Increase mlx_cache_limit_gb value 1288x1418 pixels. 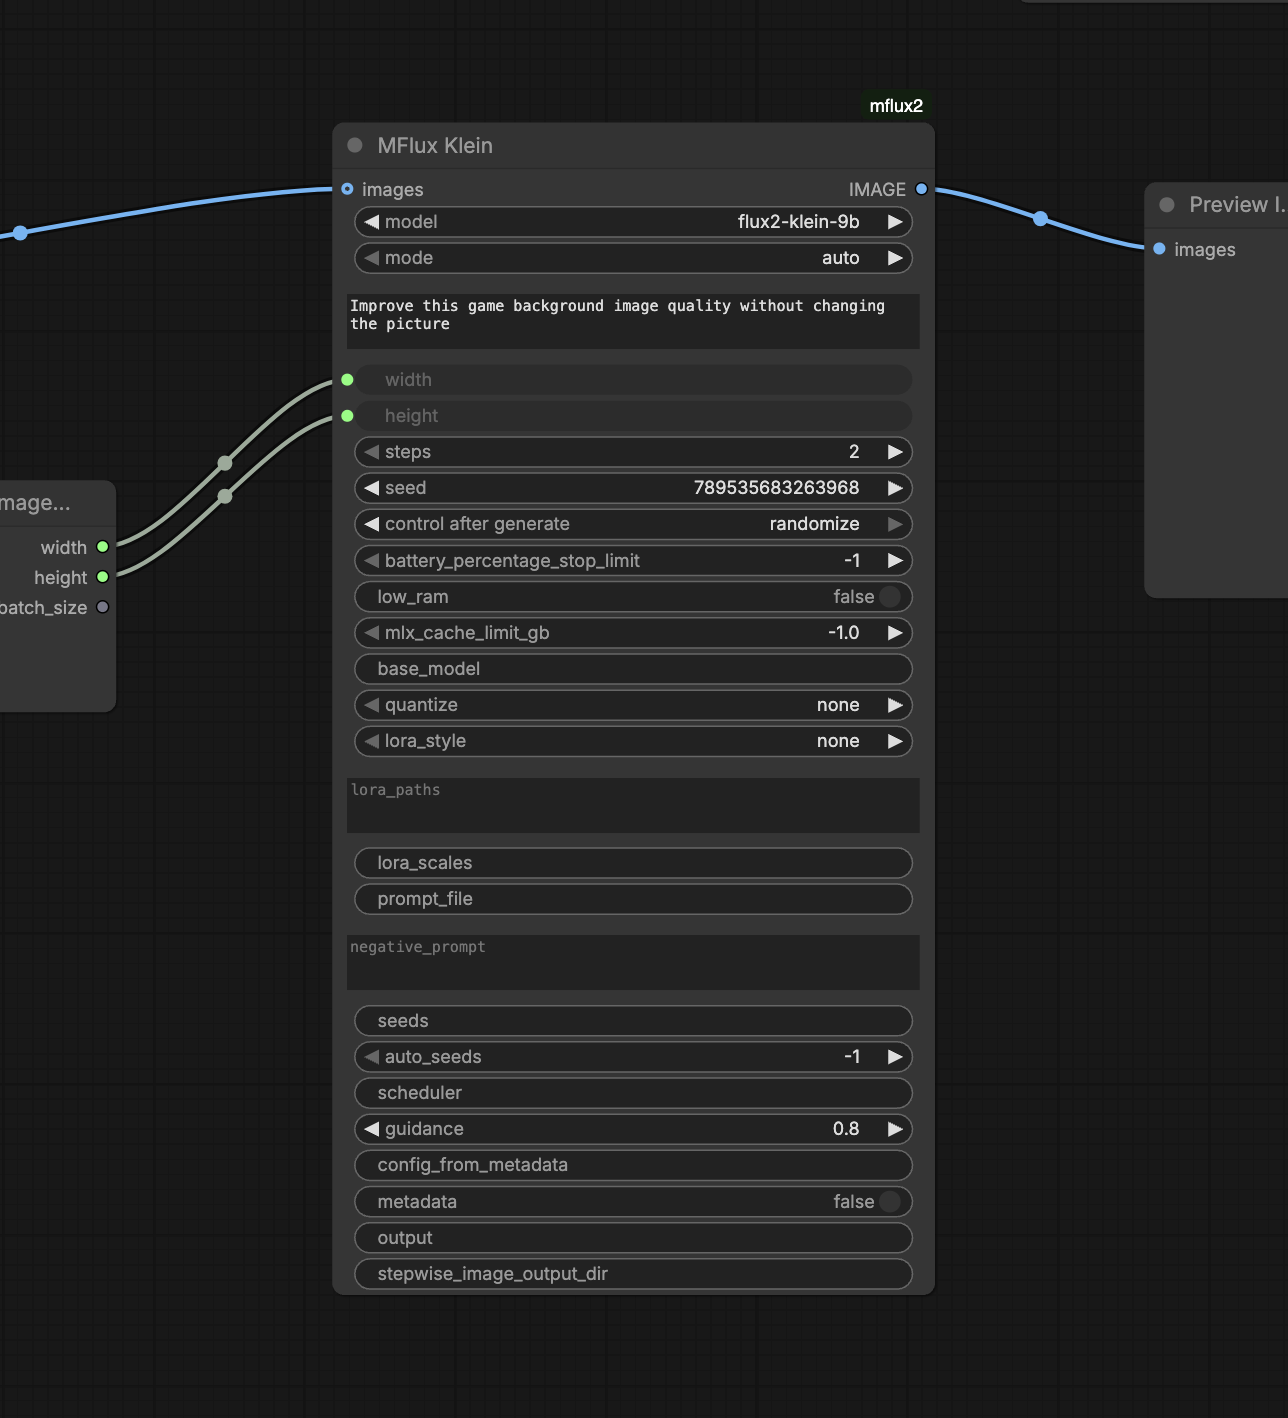(x=895, y=633)
